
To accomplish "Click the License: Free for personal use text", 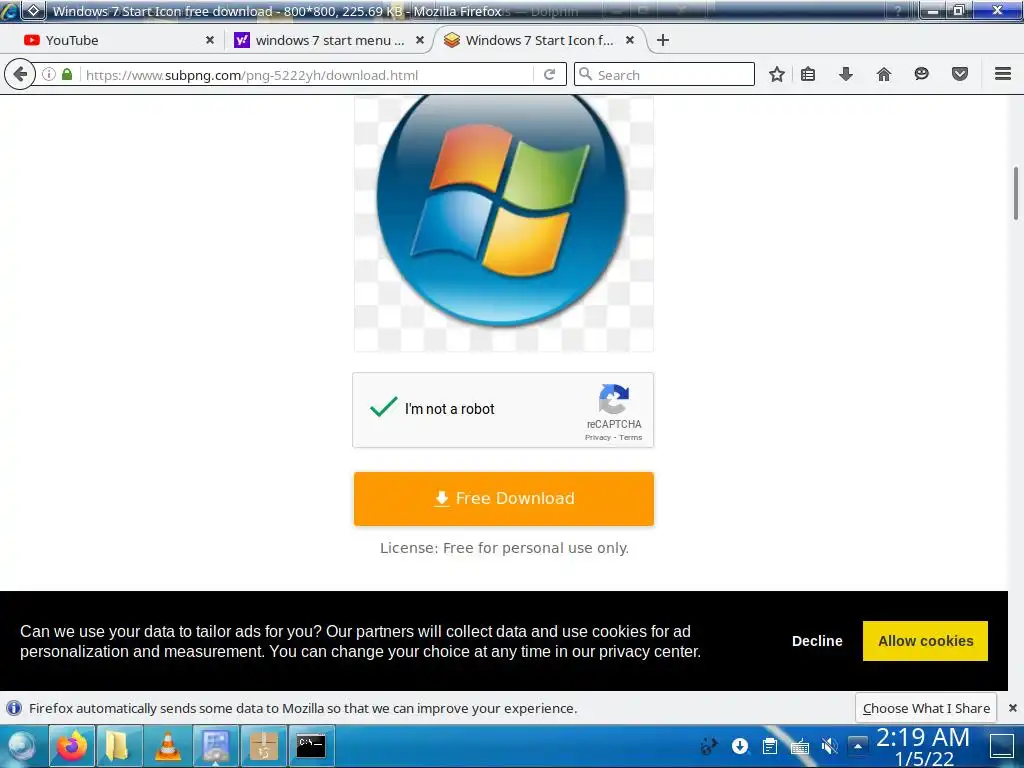I will point(504,548).
